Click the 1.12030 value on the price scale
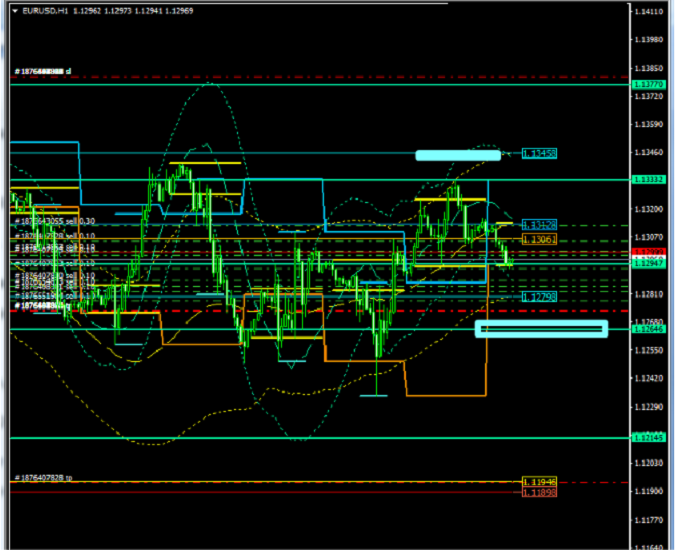This screenshot has width=679, height=550. 650,464
